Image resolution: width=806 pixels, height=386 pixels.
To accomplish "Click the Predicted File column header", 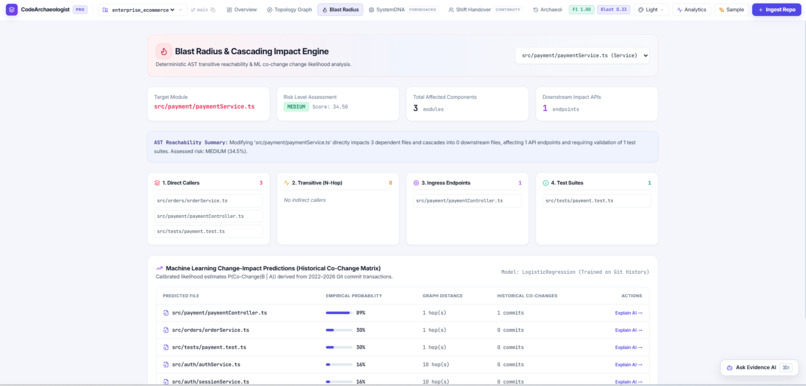I will (x=181, y=296).
